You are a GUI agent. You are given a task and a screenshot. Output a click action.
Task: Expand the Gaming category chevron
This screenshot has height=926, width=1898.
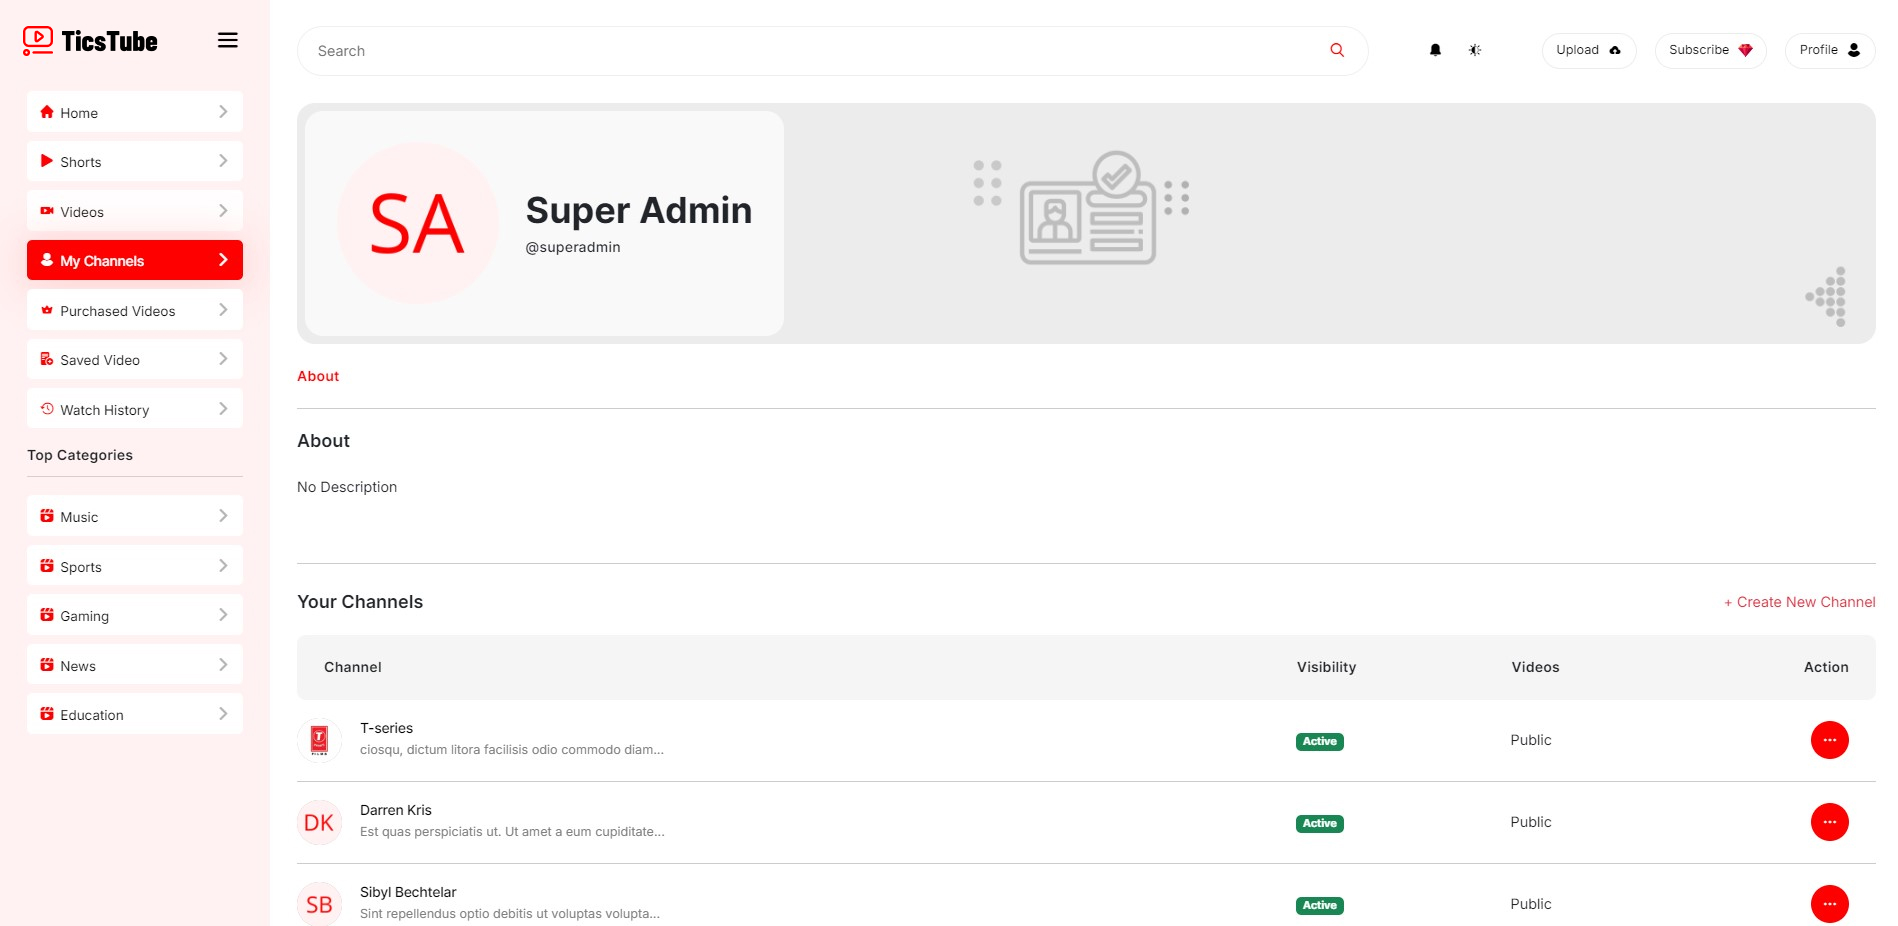(x=223, y=615)
